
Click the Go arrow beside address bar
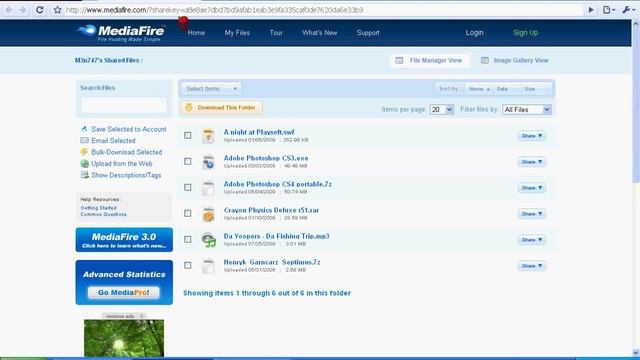tap(590, 10)
